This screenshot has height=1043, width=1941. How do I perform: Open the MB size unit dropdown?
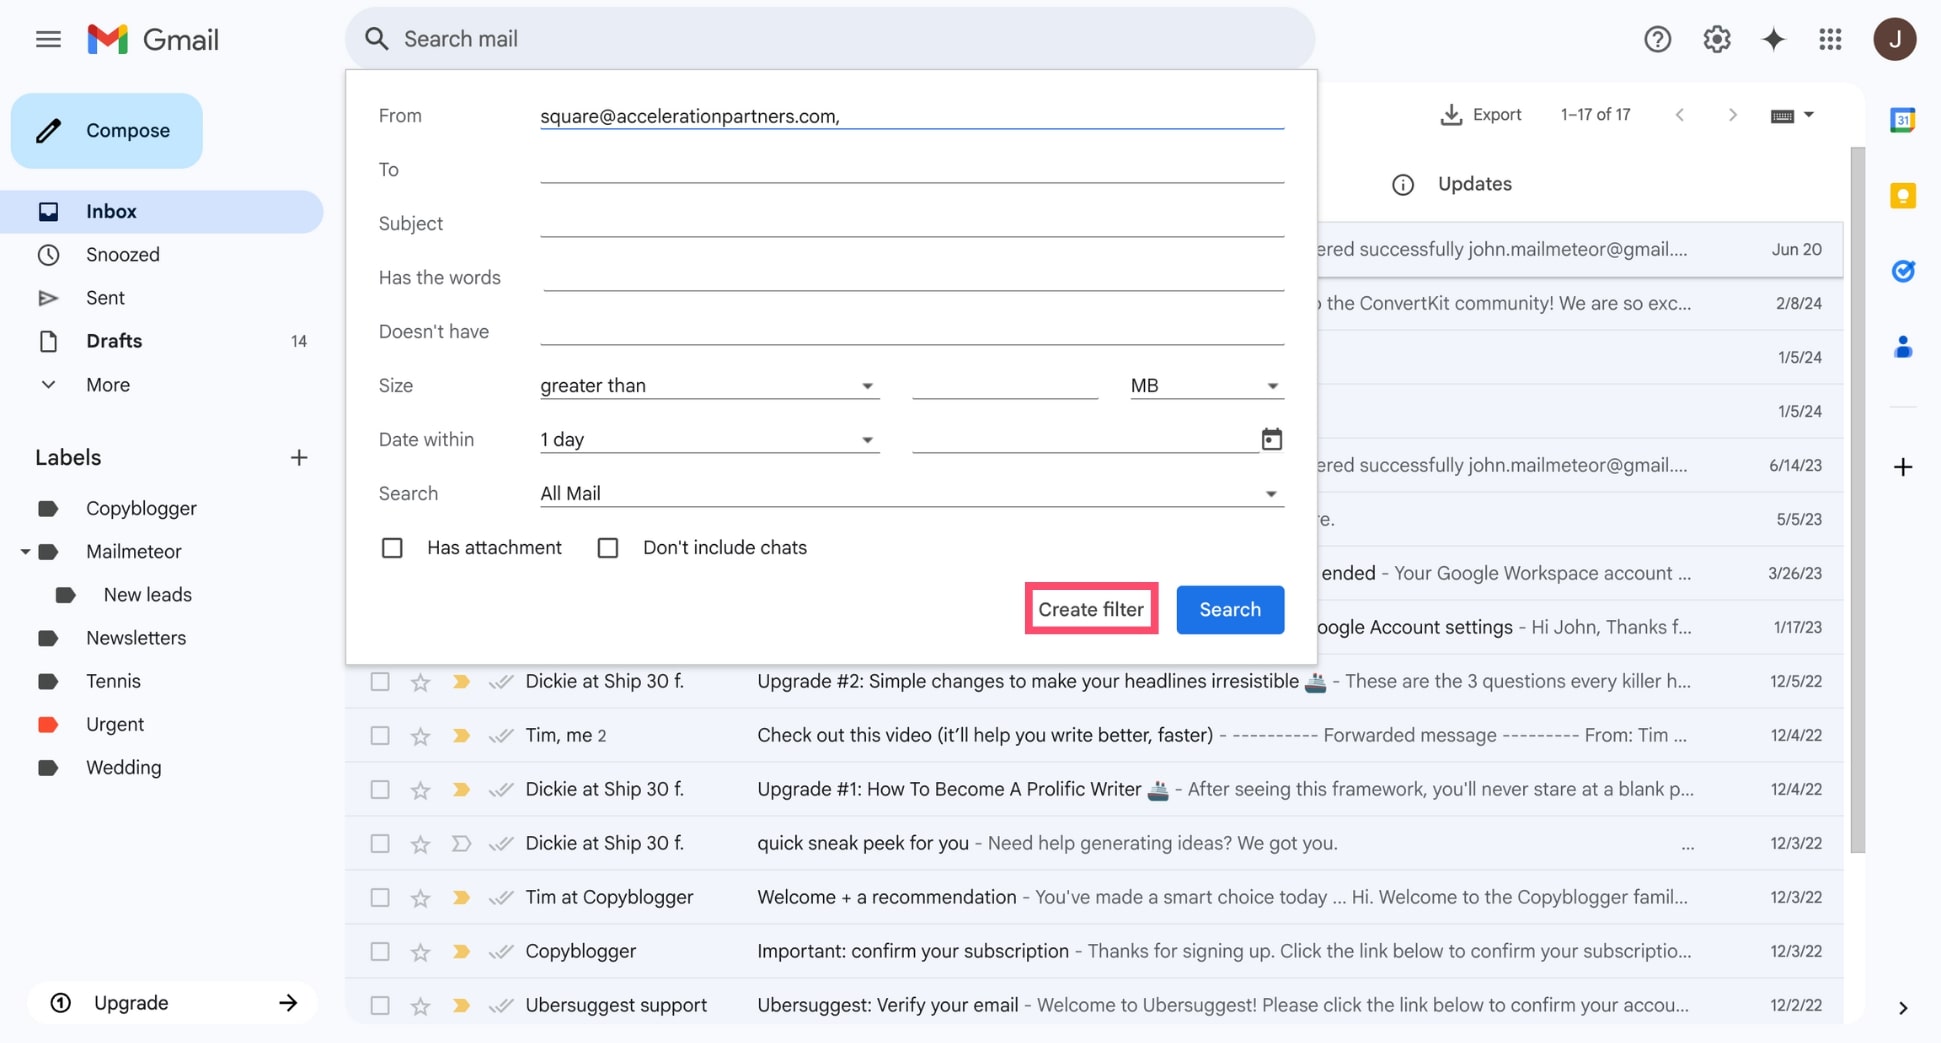[x=1206, y=386]
